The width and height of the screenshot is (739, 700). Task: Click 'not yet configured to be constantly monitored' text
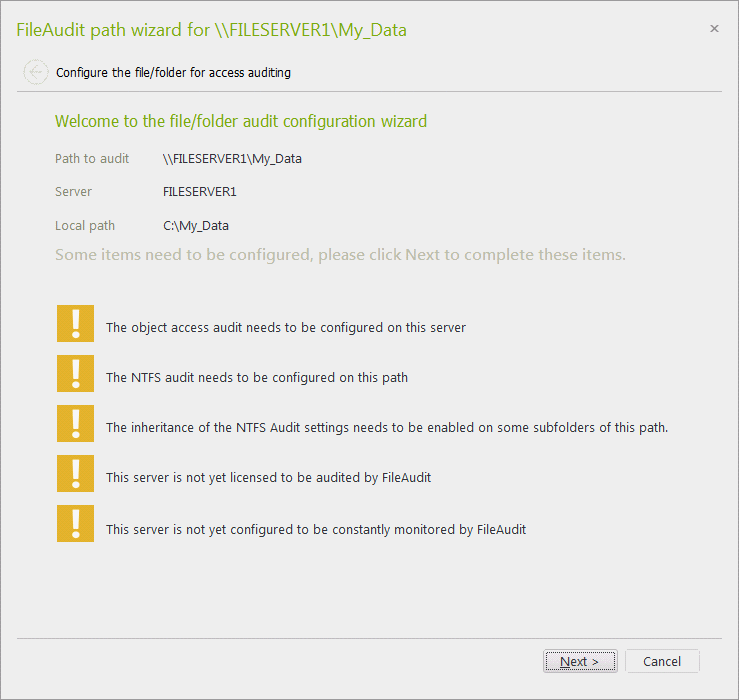click(316, 529)
